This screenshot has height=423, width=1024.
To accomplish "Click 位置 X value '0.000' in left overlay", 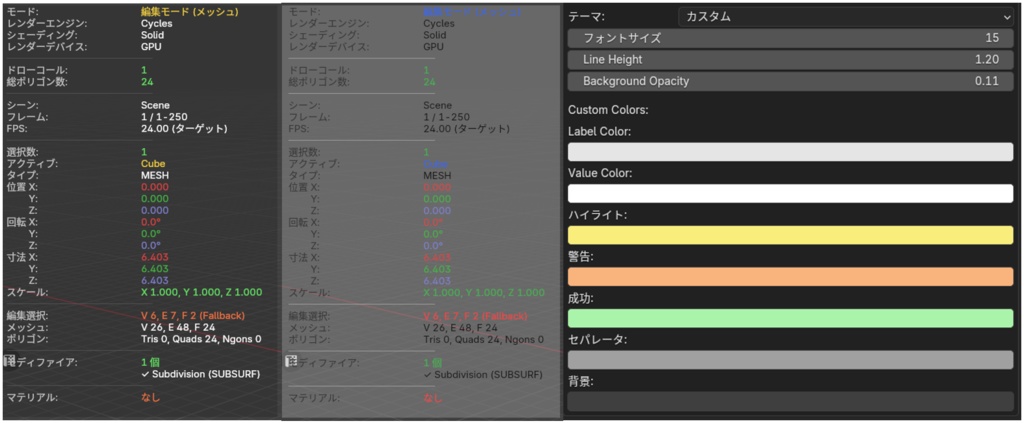I will 155,187.
